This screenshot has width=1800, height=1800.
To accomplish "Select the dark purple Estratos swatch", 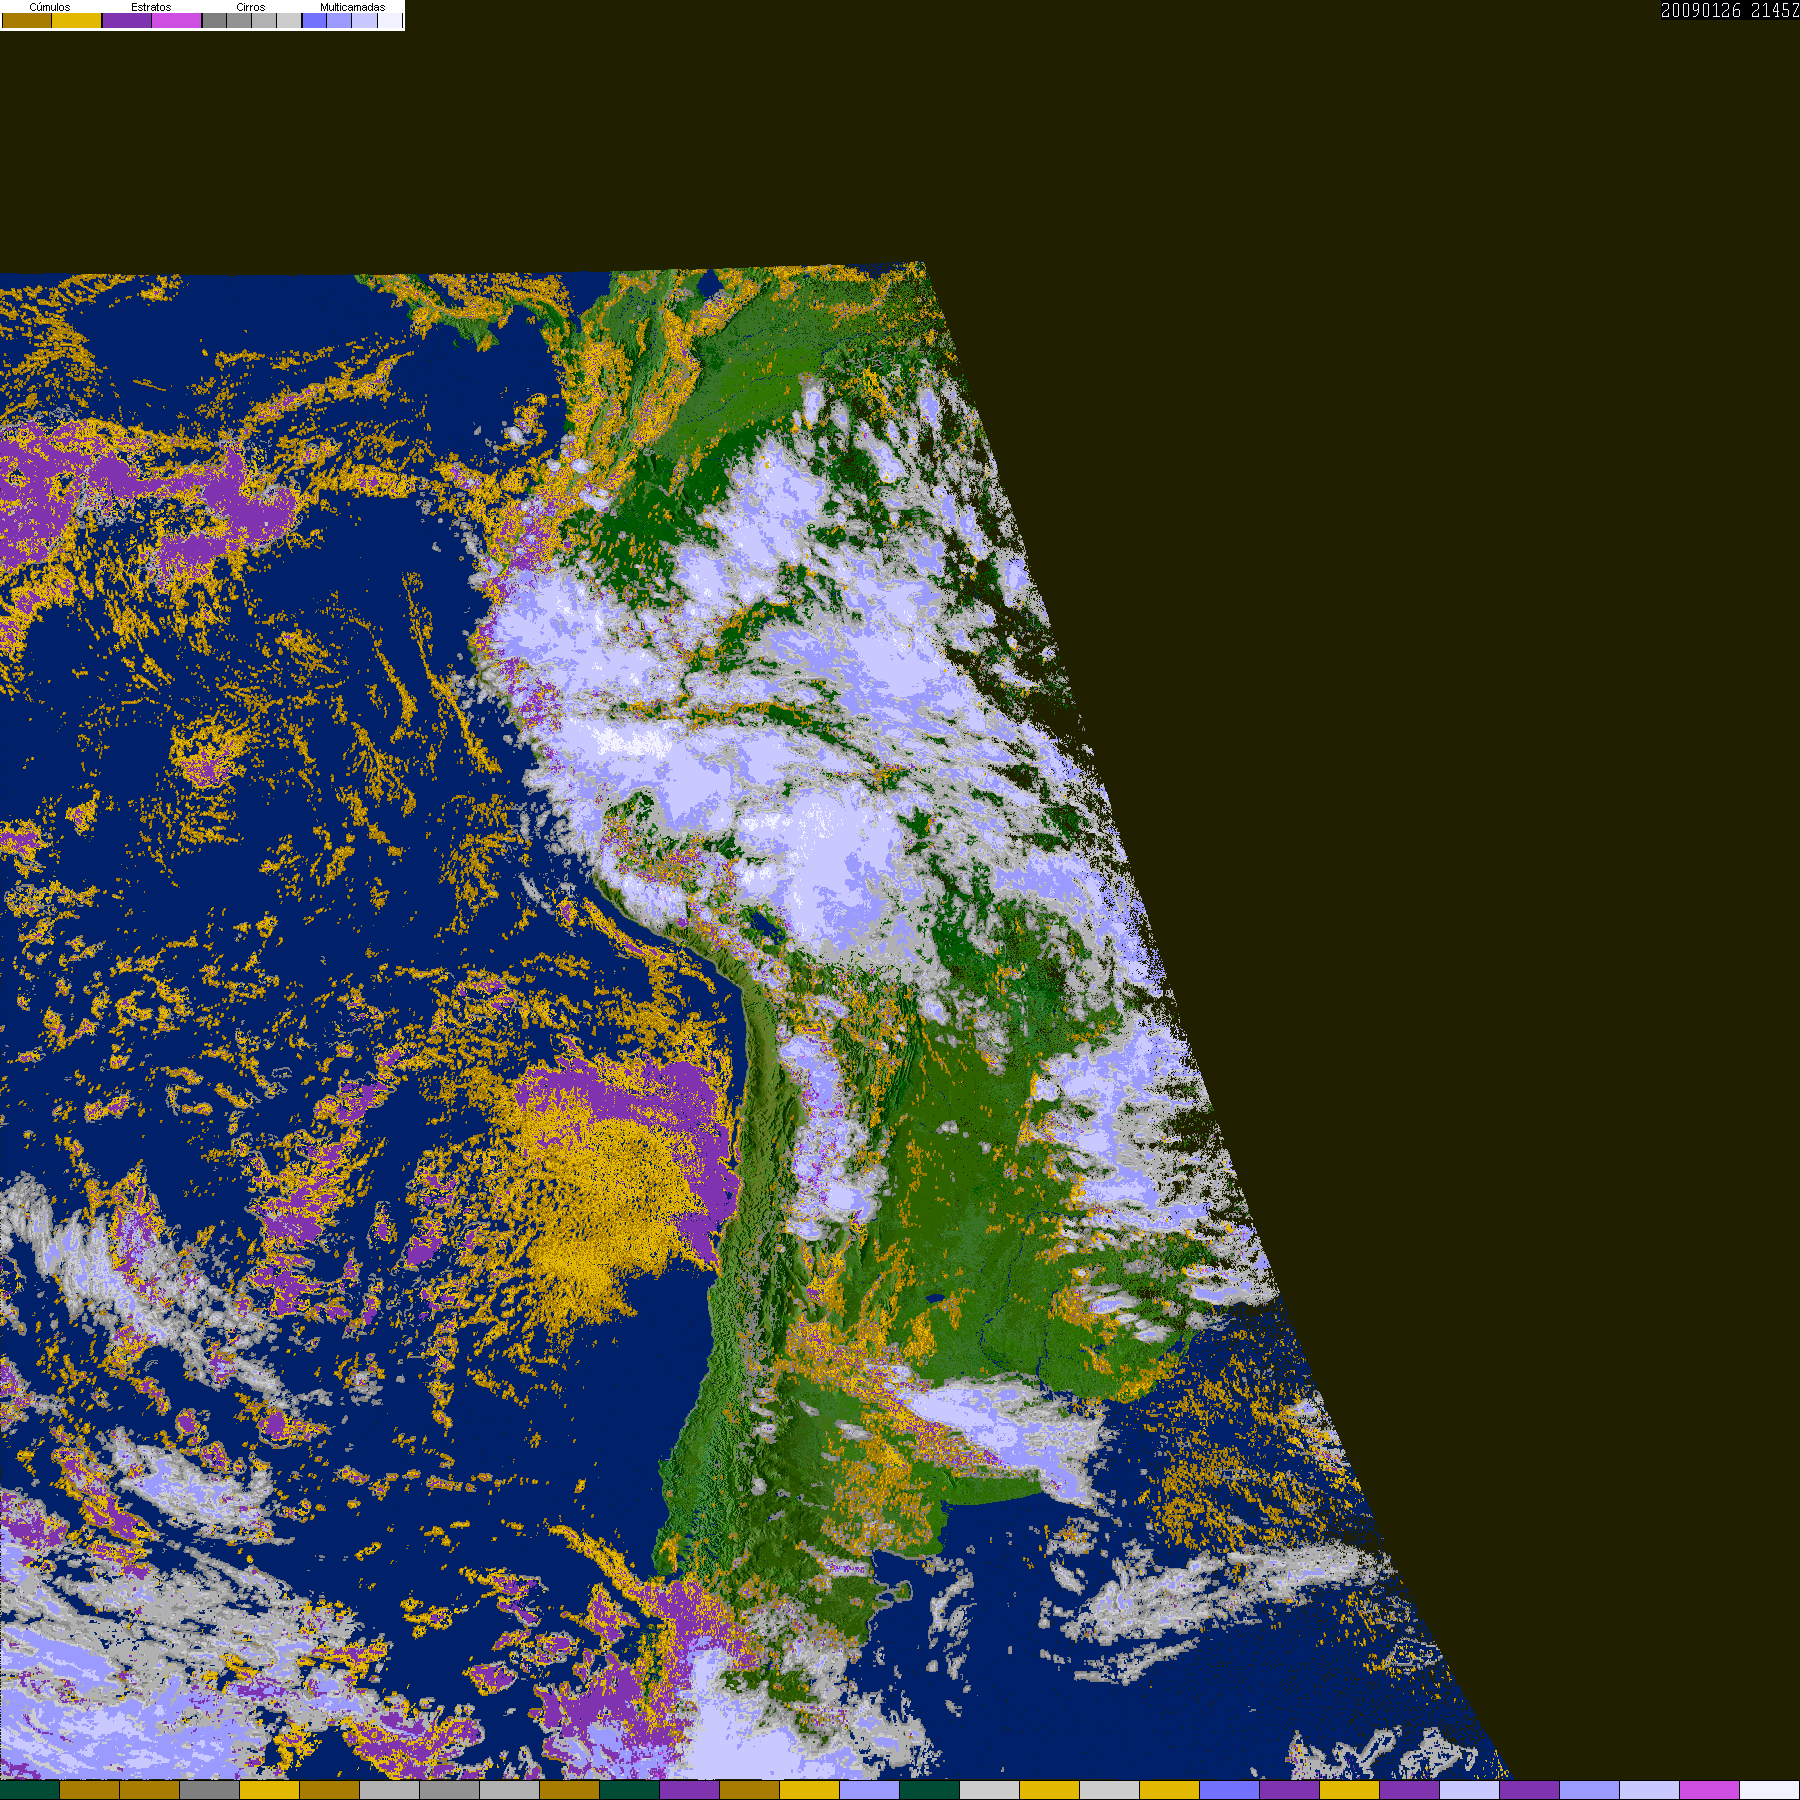I will (x=127, y=20).
